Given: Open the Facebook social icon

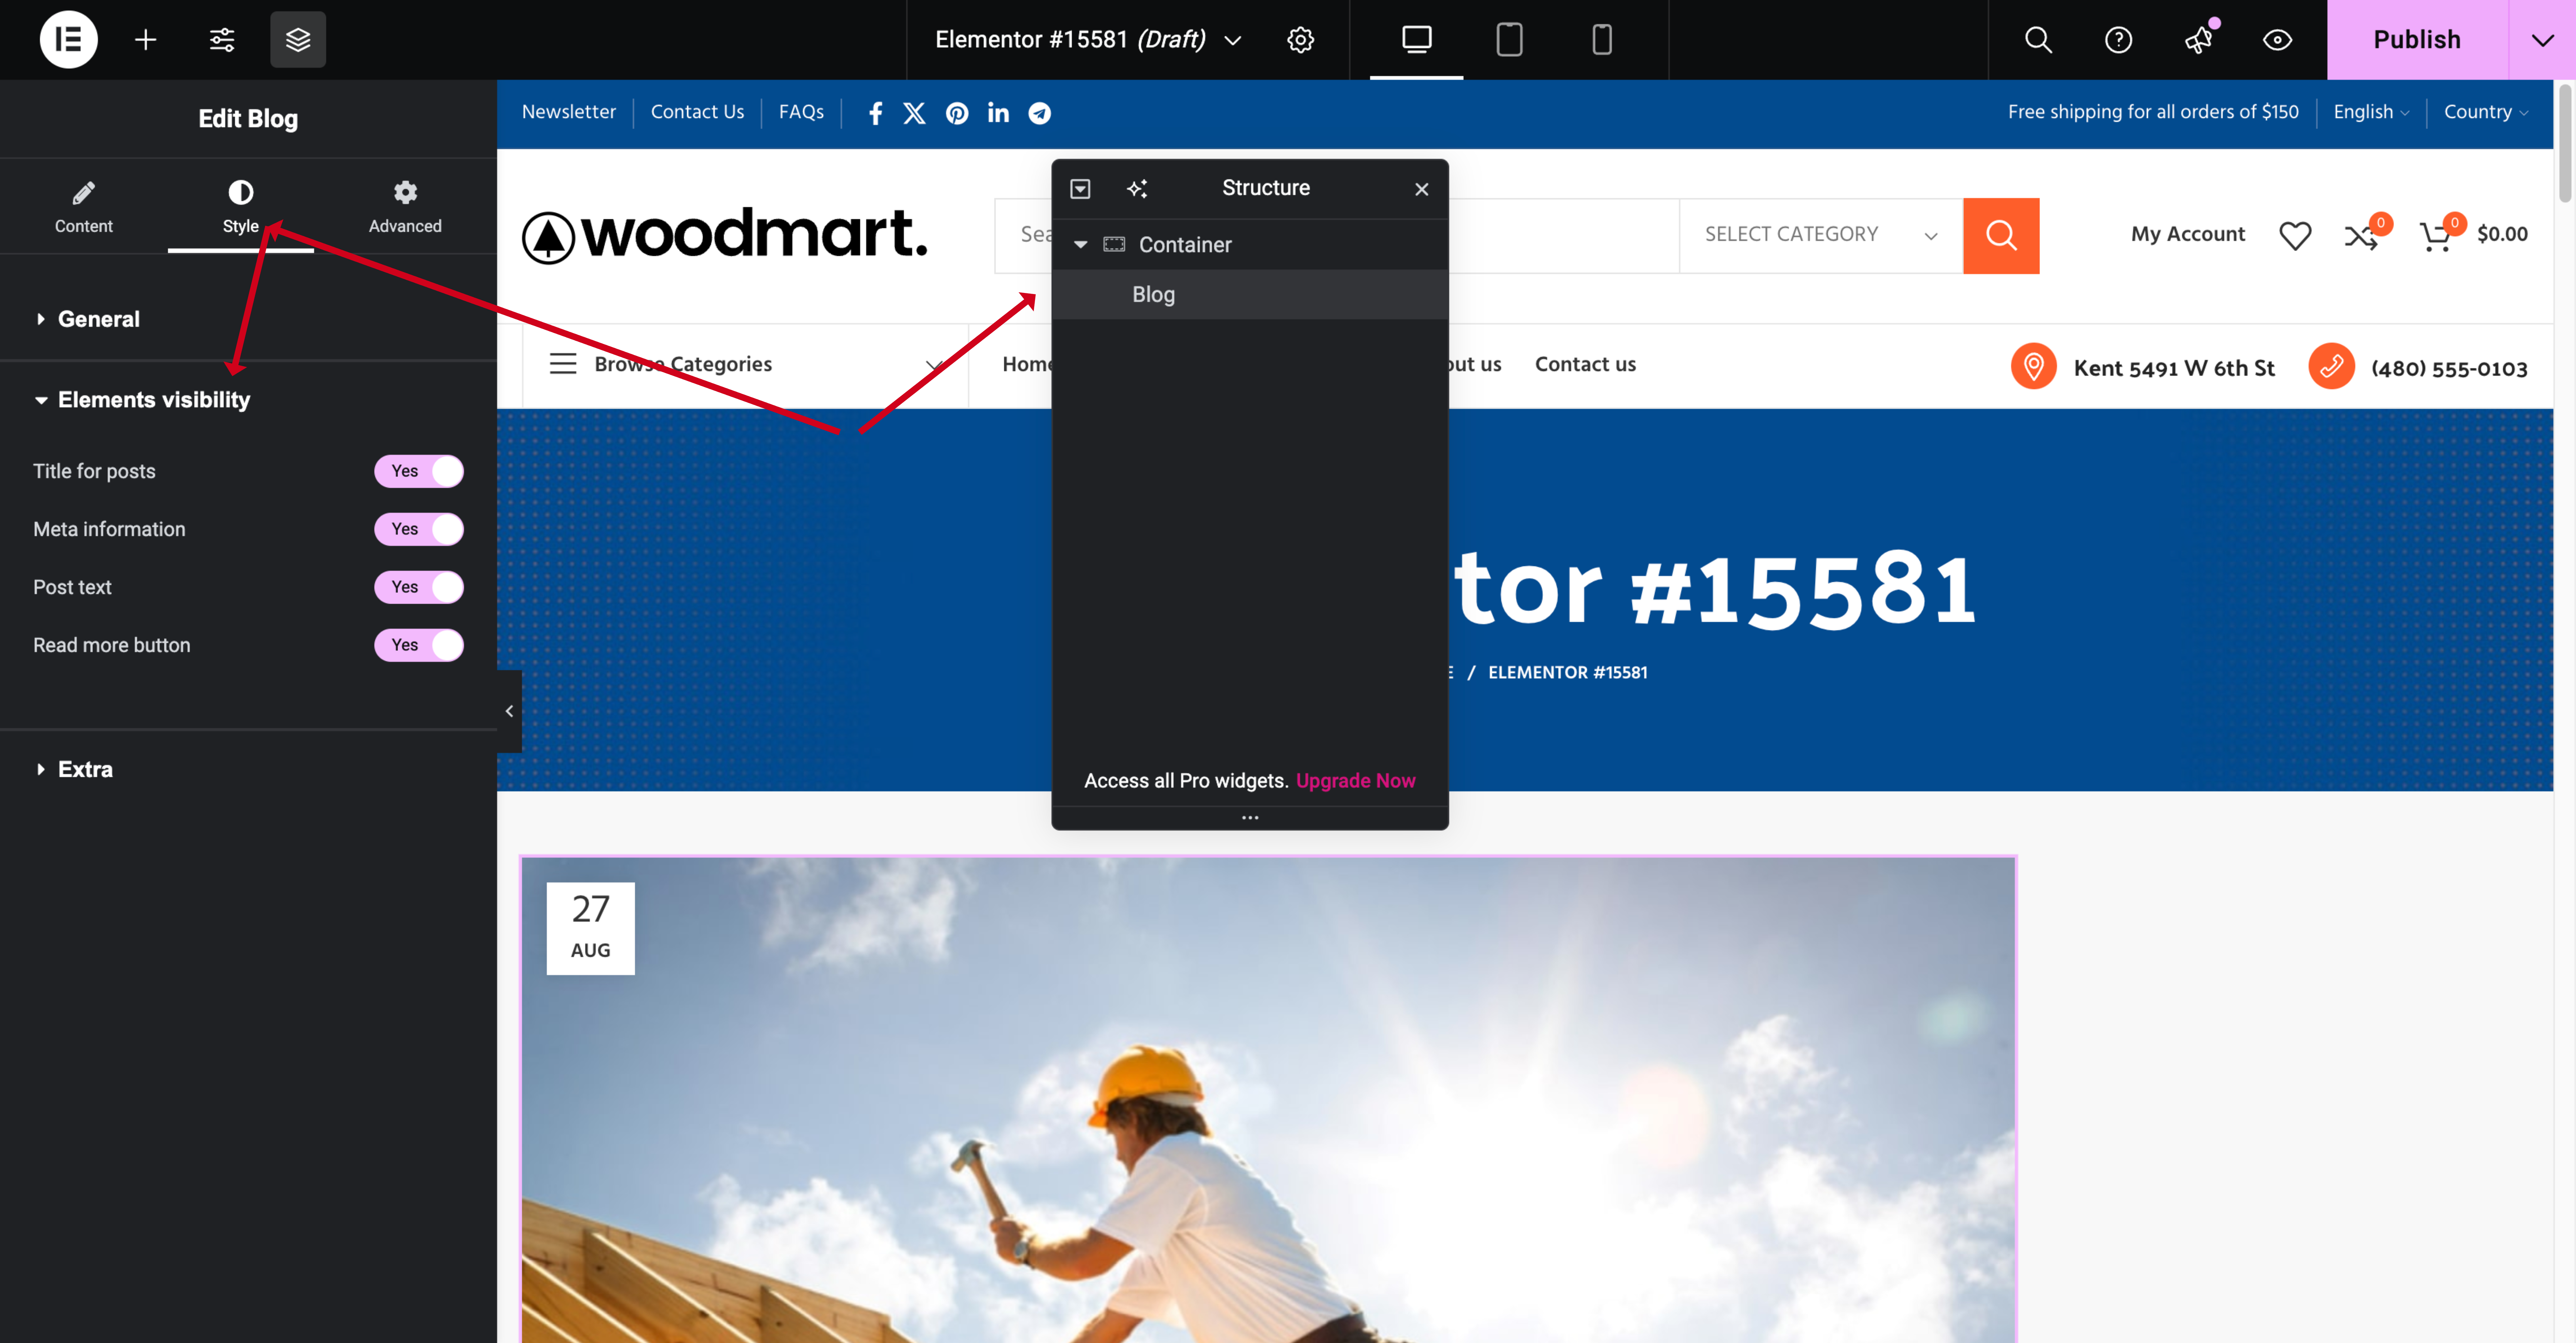Looking at the screenshot, I should click(875, 113).
